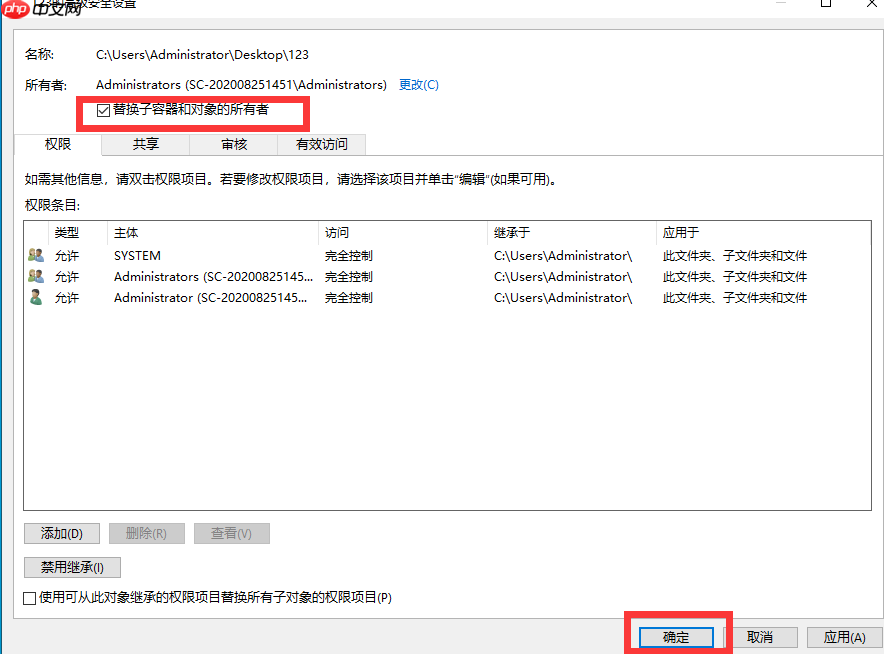Click the SYSTEM group icon
This screenshot has height=654, width=884.
(33, 255)
